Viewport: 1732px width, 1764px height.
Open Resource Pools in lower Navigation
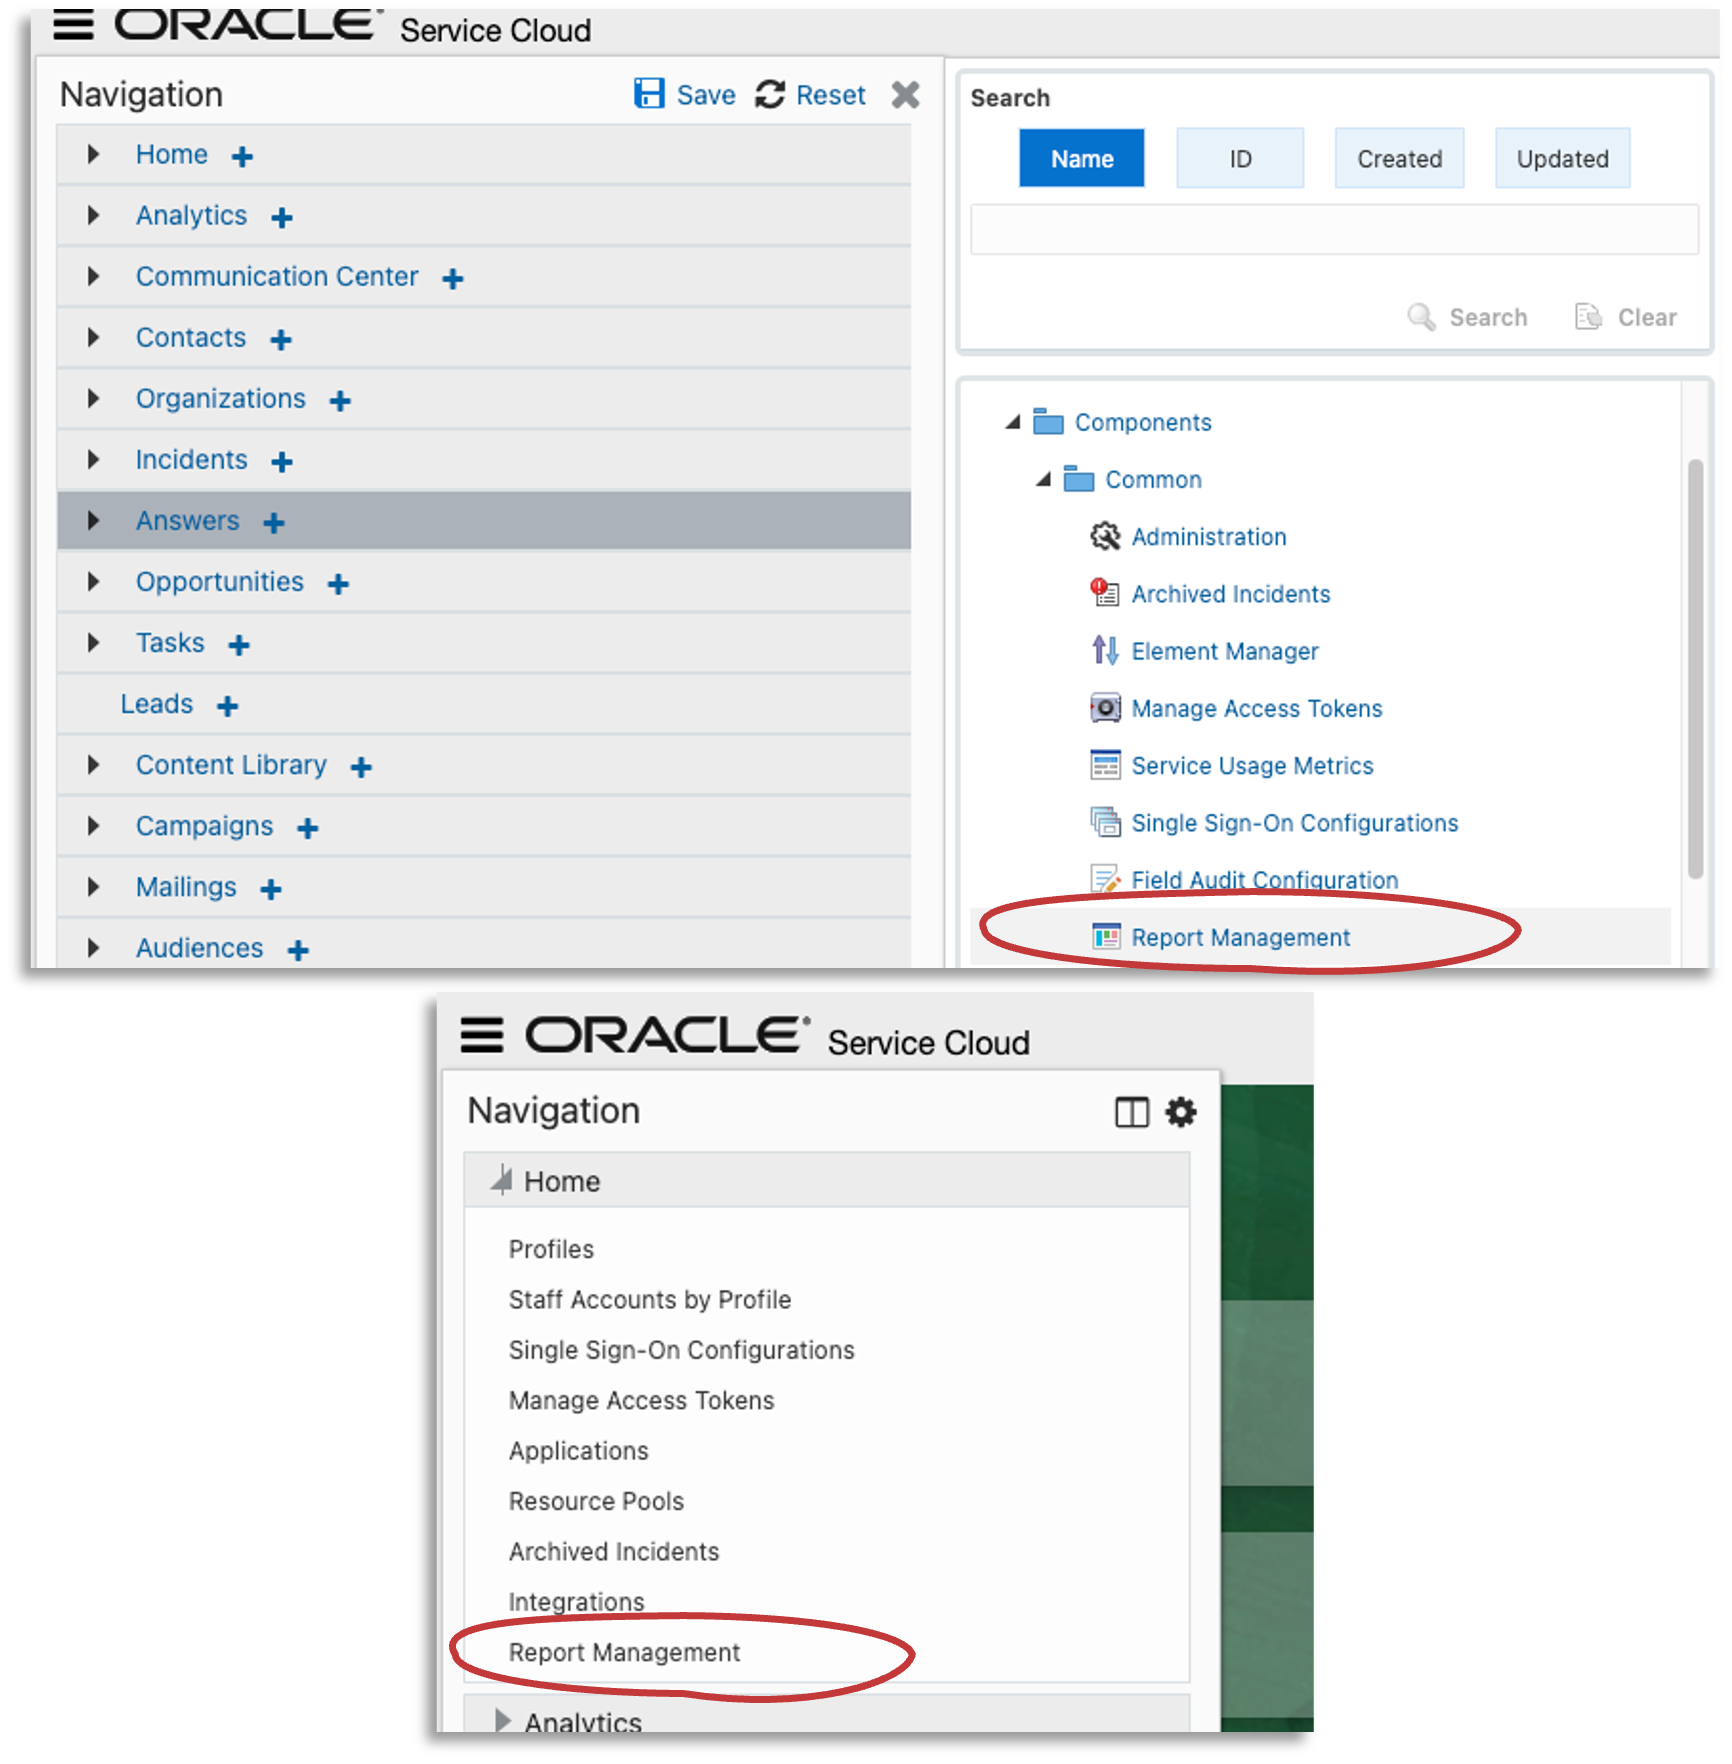coord(596,1501)
